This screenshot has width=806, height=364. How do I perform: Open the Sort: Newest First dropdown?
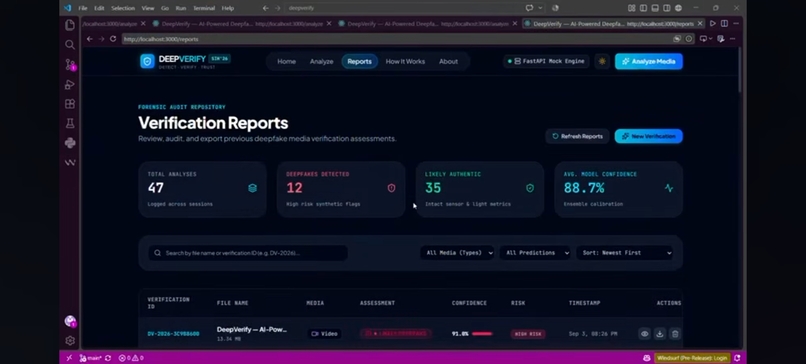click(625, 253)
